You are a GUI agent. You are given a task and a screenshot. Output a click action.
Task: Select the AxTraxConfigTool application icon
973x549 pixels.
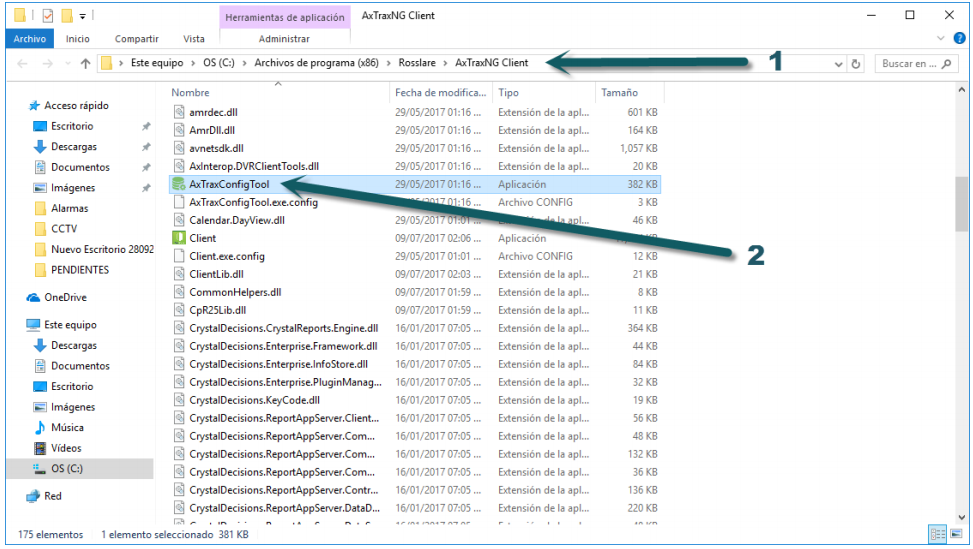point(179,184)
